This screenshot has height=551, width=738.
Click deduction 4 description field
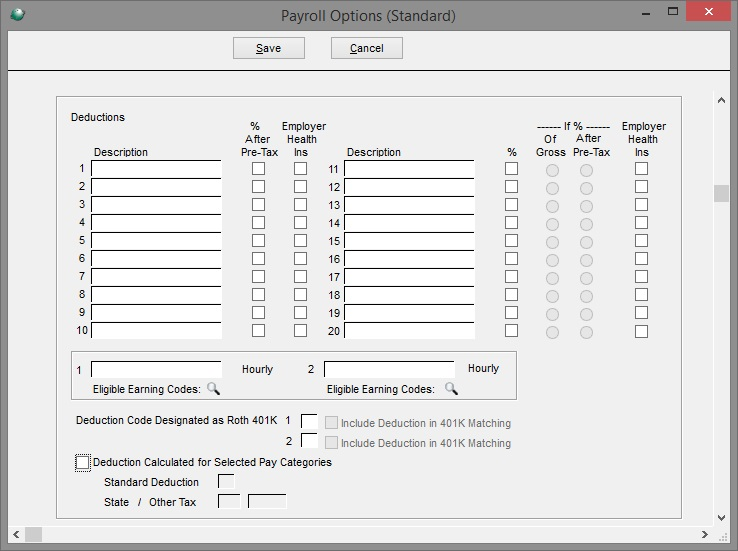coord(156,223)
